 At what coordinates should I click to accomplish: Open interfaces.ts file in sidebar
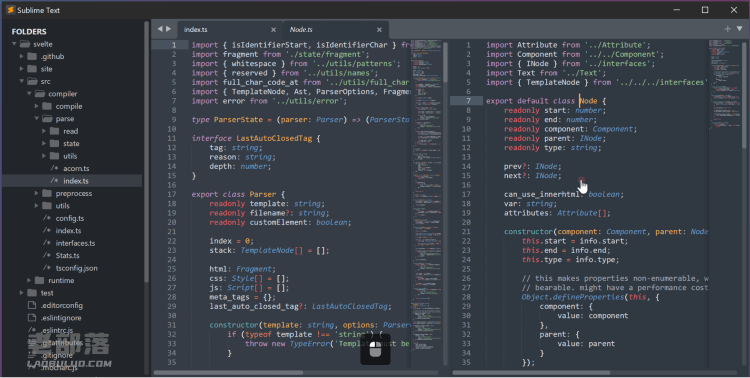click(x=75, y=243)
